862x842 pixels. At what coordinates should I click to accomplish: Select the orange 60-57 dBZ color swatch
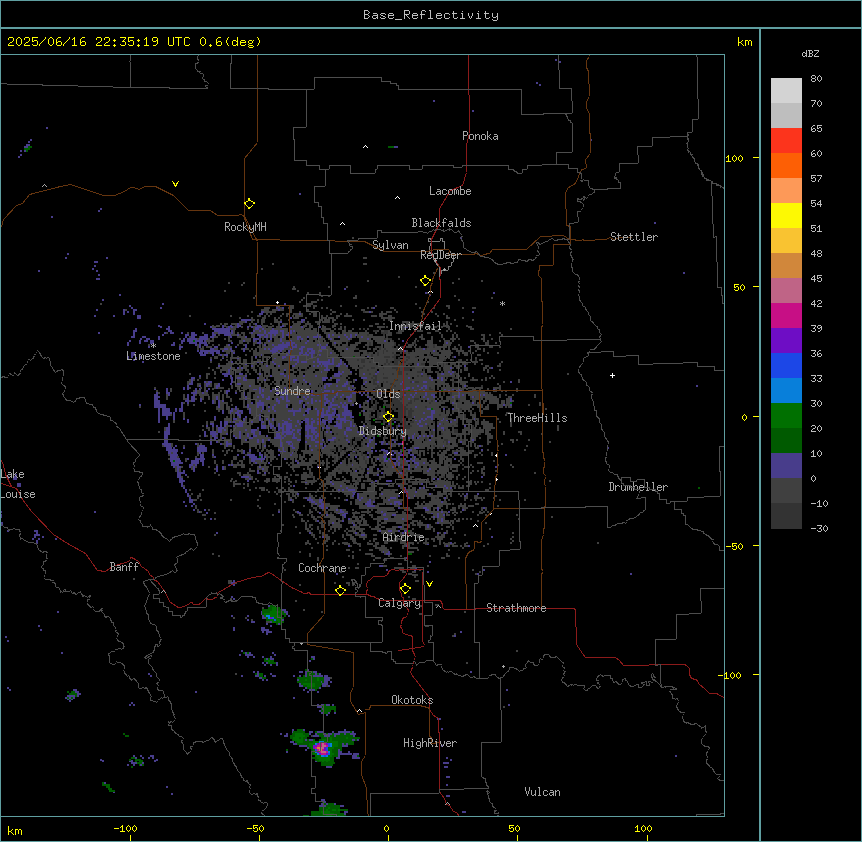click(x=786, y=166)
